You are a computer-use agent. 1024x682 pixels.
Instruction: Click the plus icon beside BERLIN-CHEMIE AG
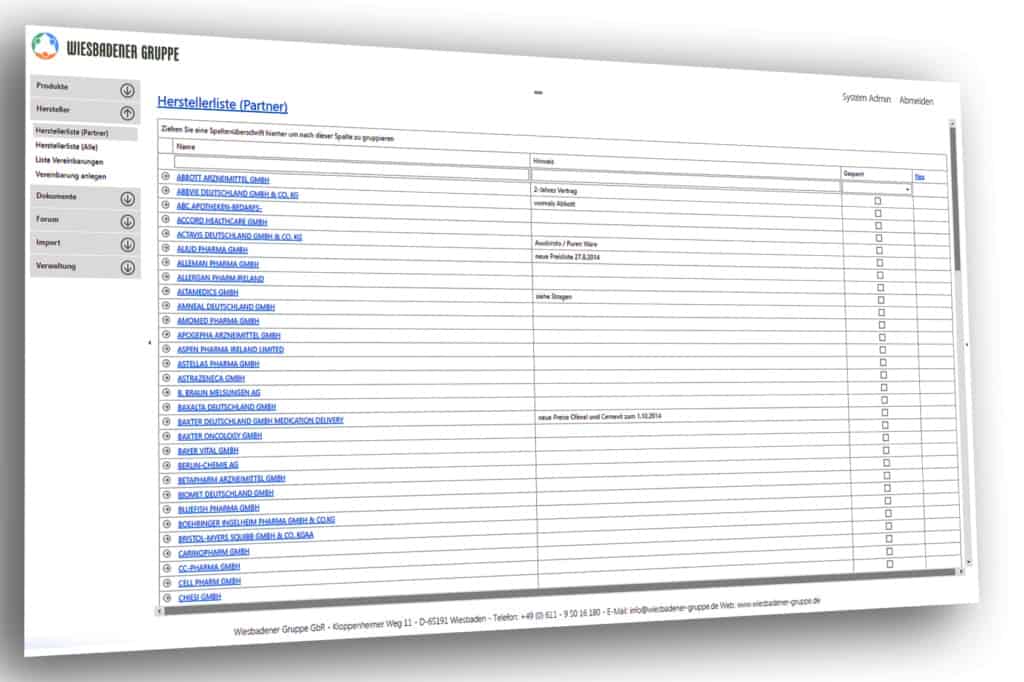tap(166, 465)
